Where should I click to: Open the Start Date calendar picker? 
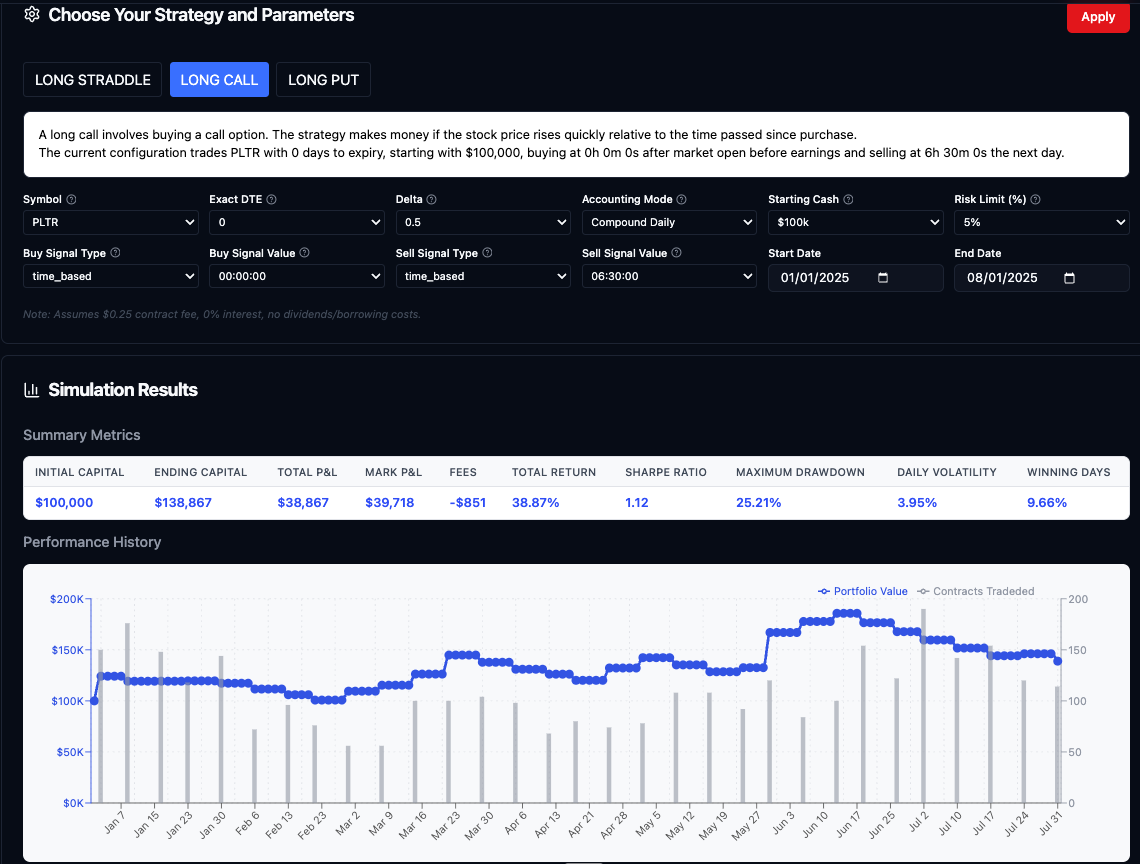click(x=881, y=277)
